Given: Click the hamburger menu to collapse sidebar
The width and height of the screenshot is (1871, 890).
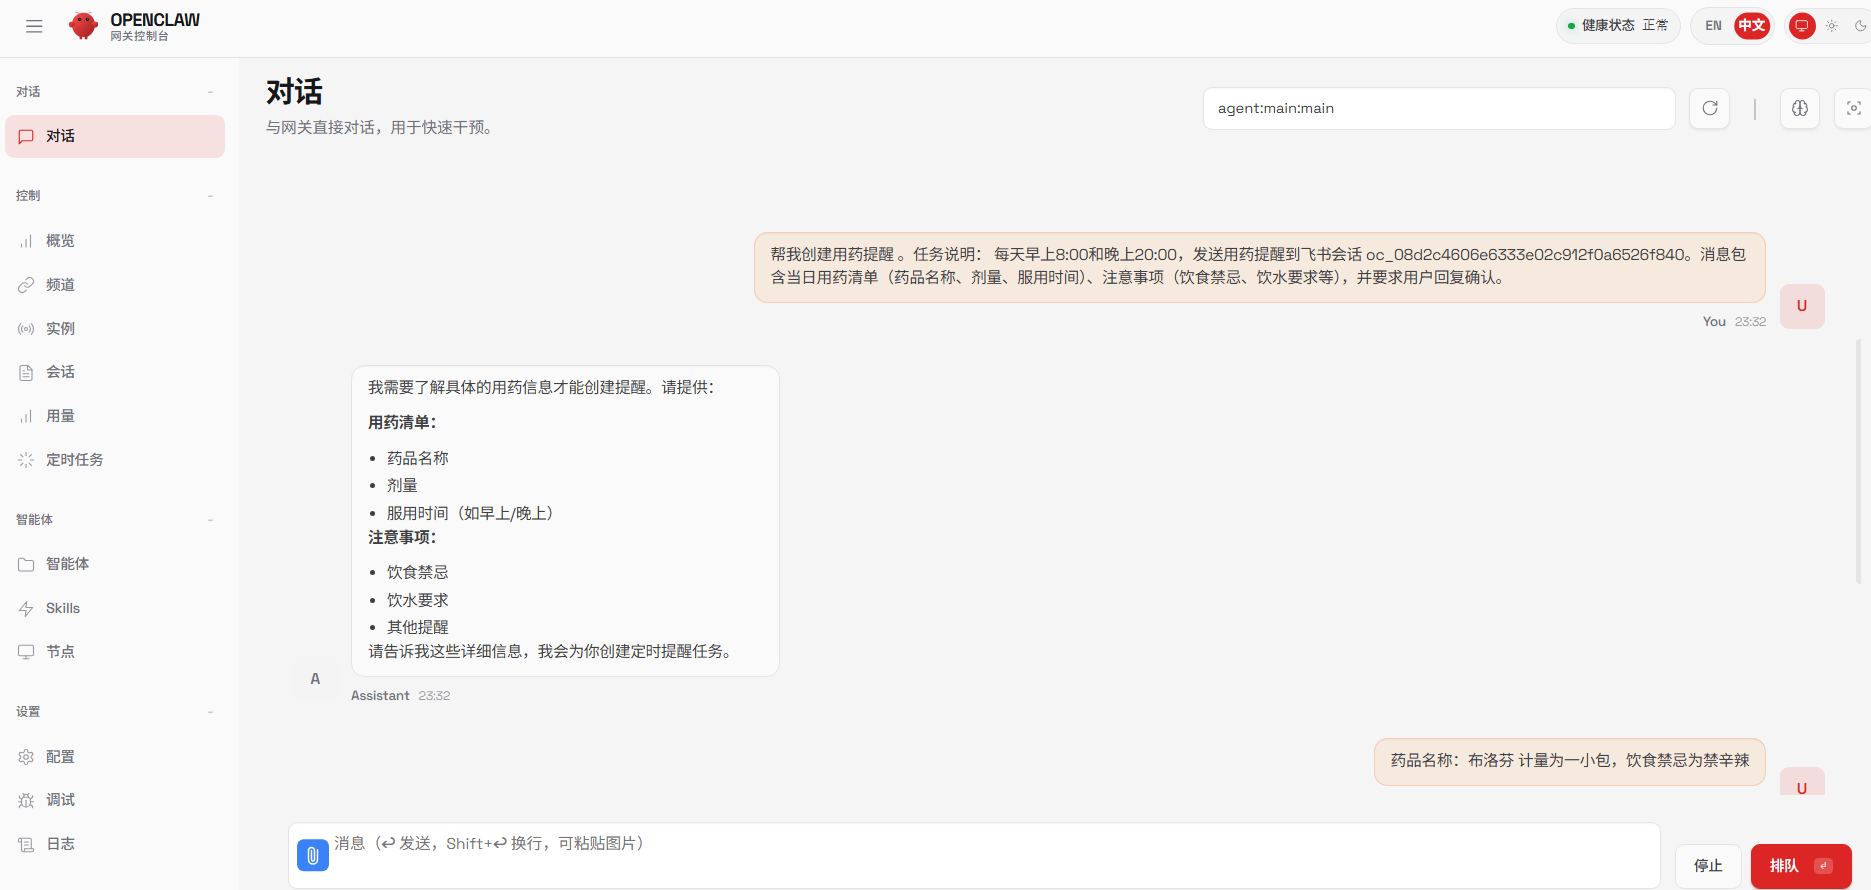Looking at the screenshot, I should click(34, 27).
